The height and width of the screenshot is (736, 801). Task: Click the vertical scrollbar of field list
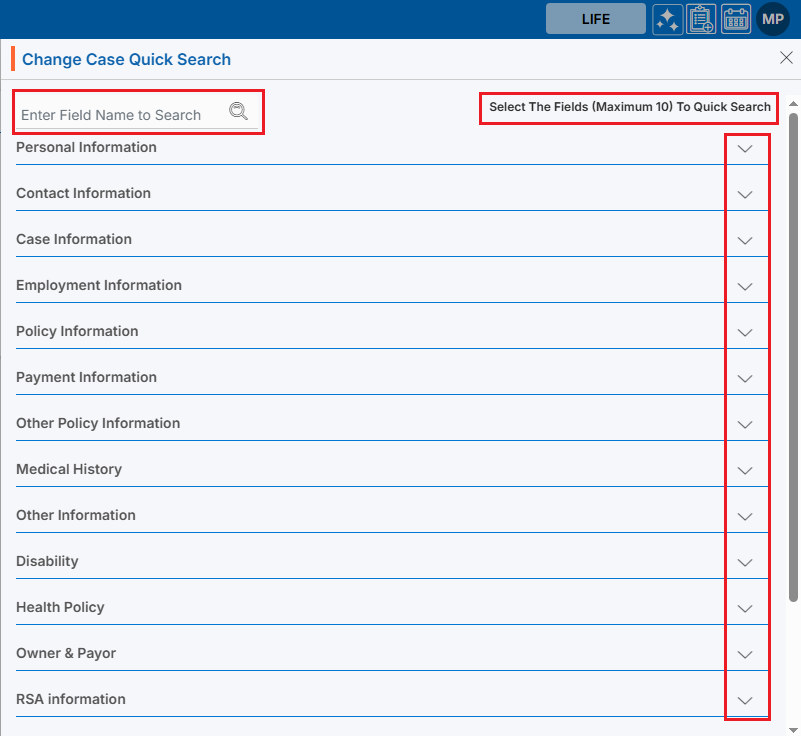coord(793,350)
